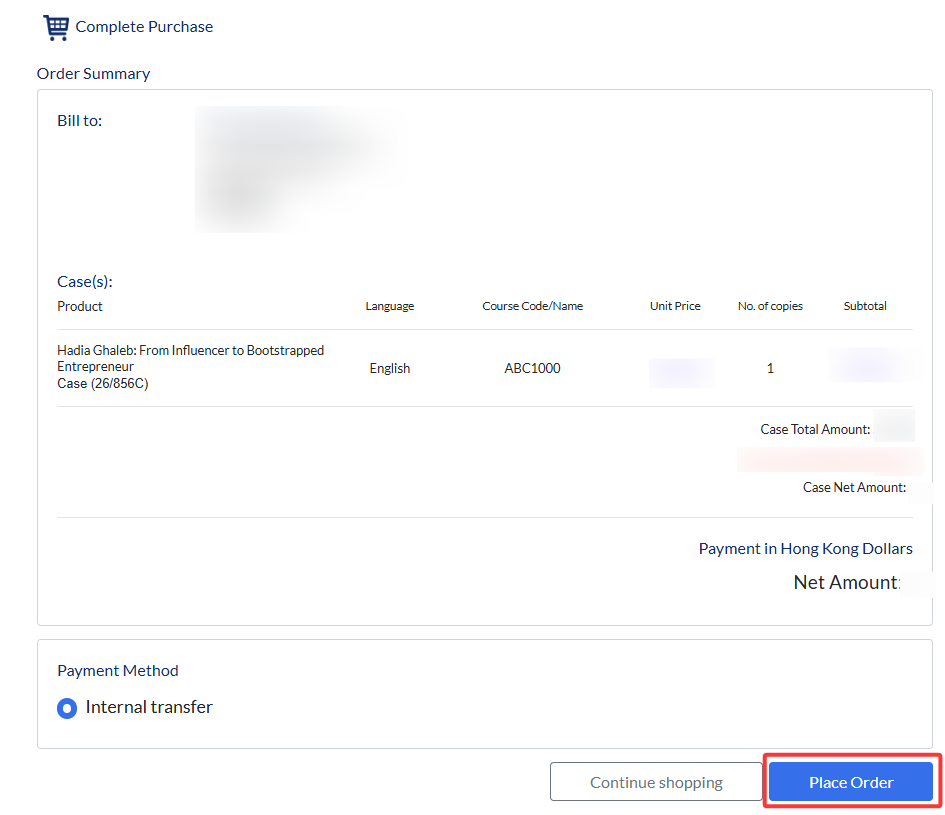The height and width of the screenshot is (815, 945).
Task: Click the ABC1000 course code cell
Action: (x=532, y=368)
